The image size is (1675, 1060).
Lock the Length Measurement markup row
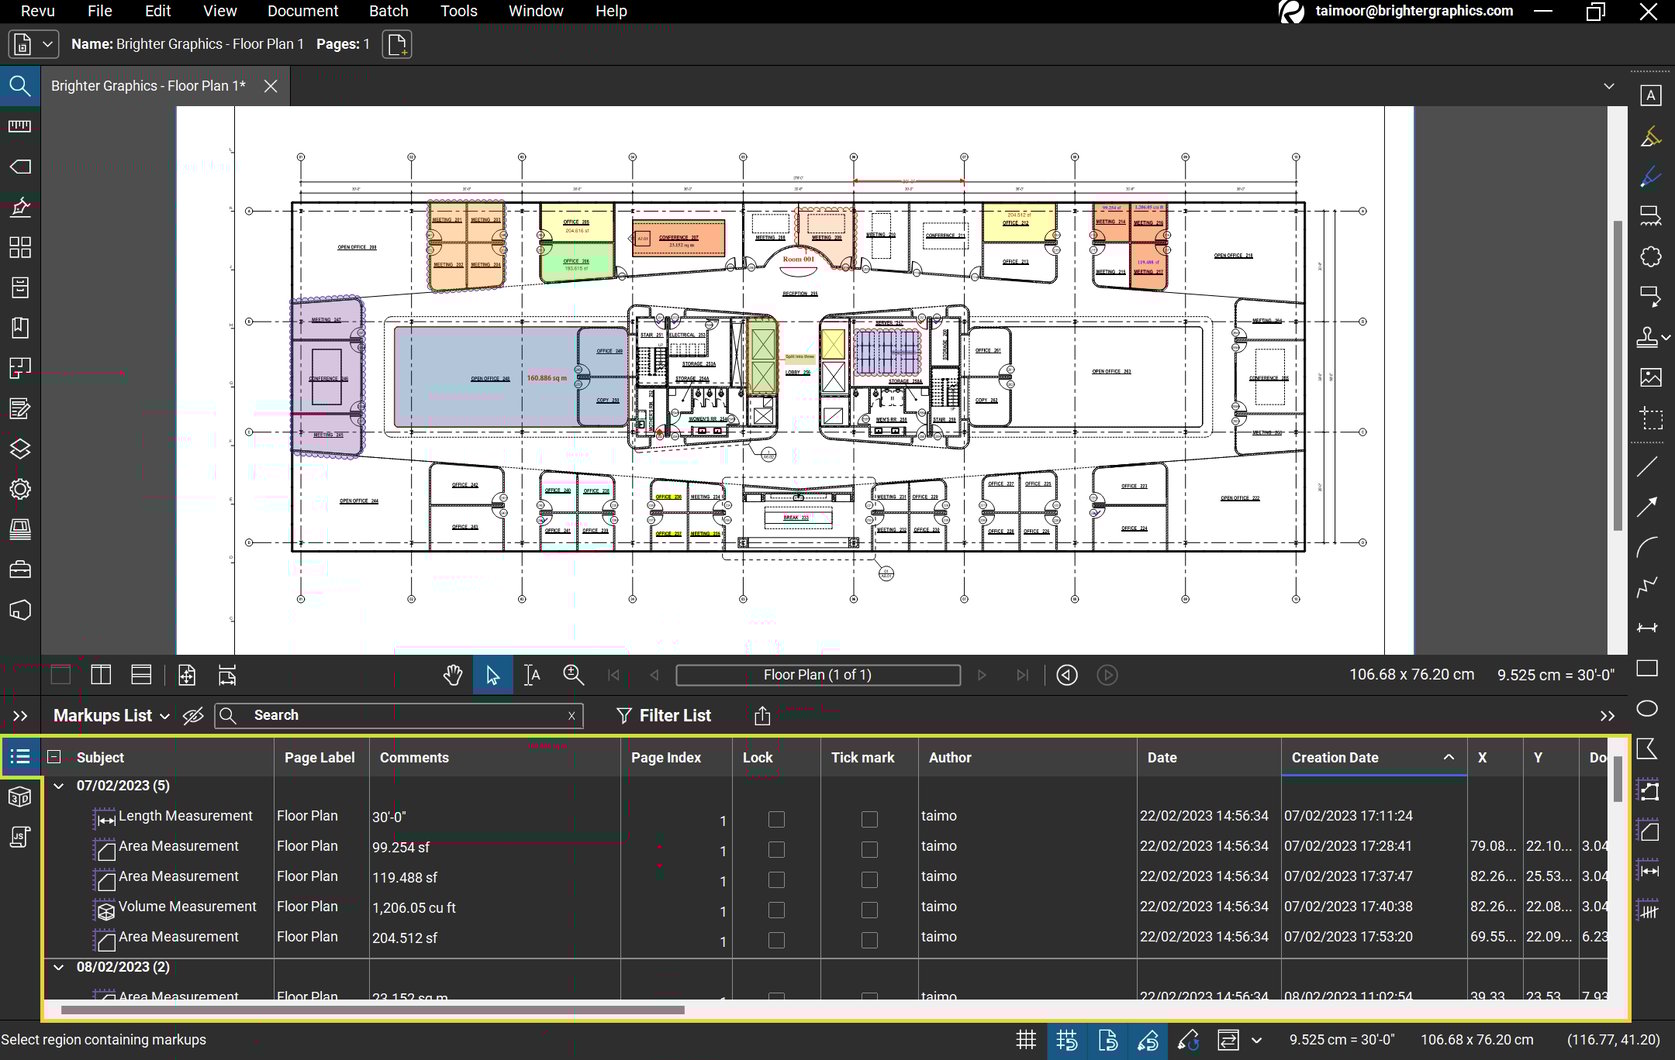tap(776, 820)
